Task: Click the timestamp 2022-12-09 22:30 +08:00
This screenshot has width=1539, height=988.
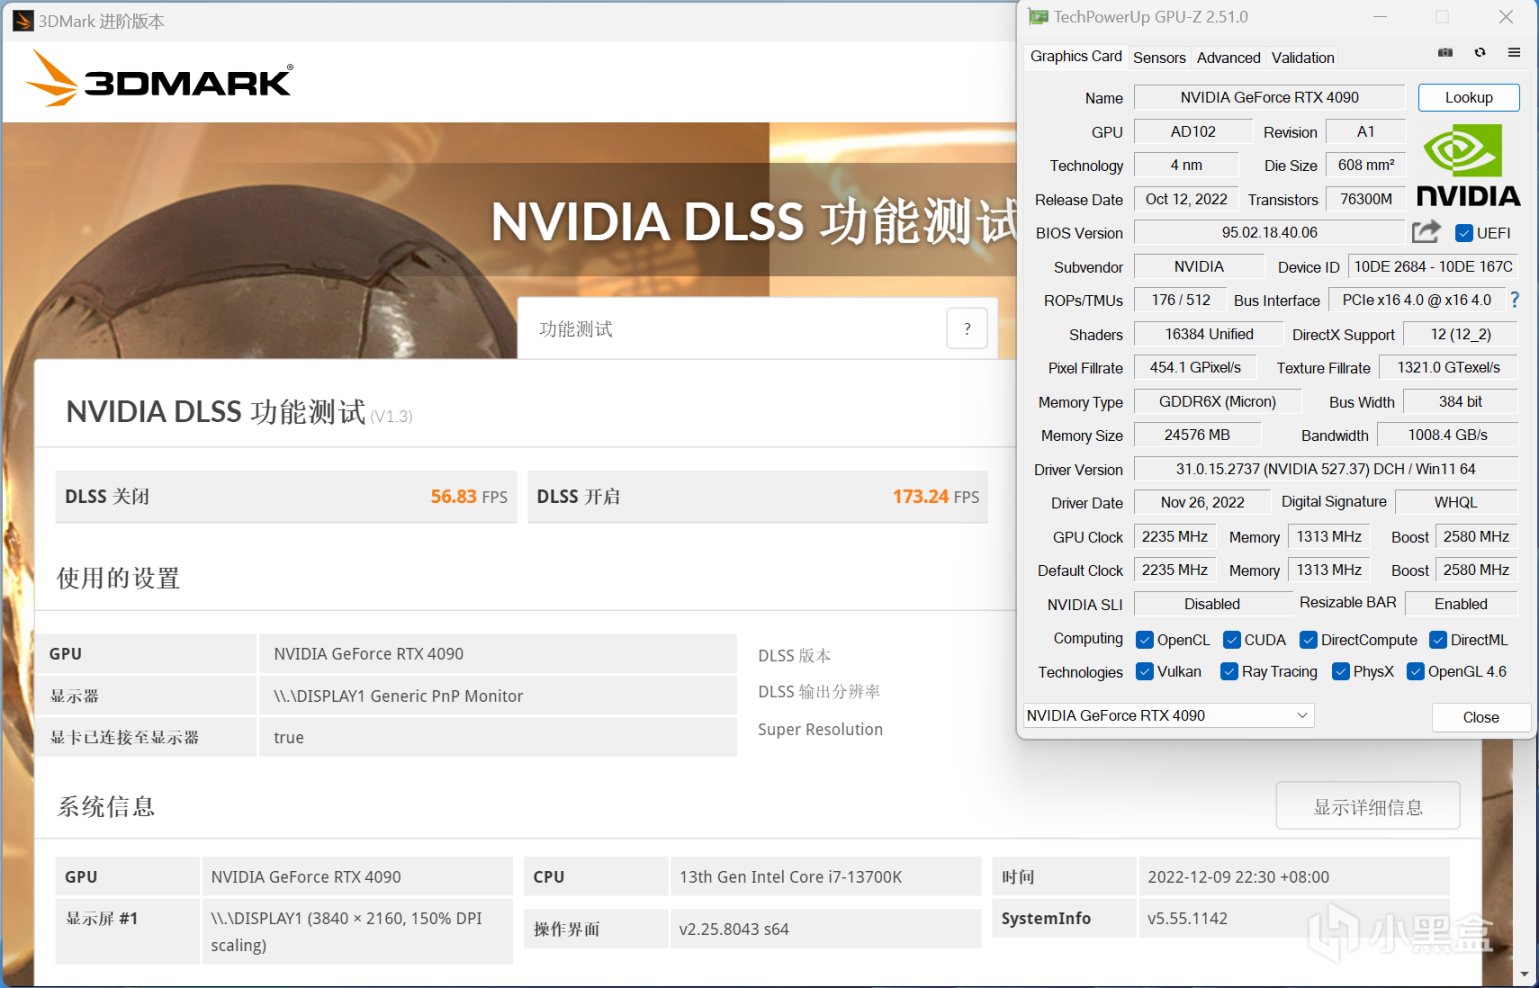Action: click(x=1238, y=877)
